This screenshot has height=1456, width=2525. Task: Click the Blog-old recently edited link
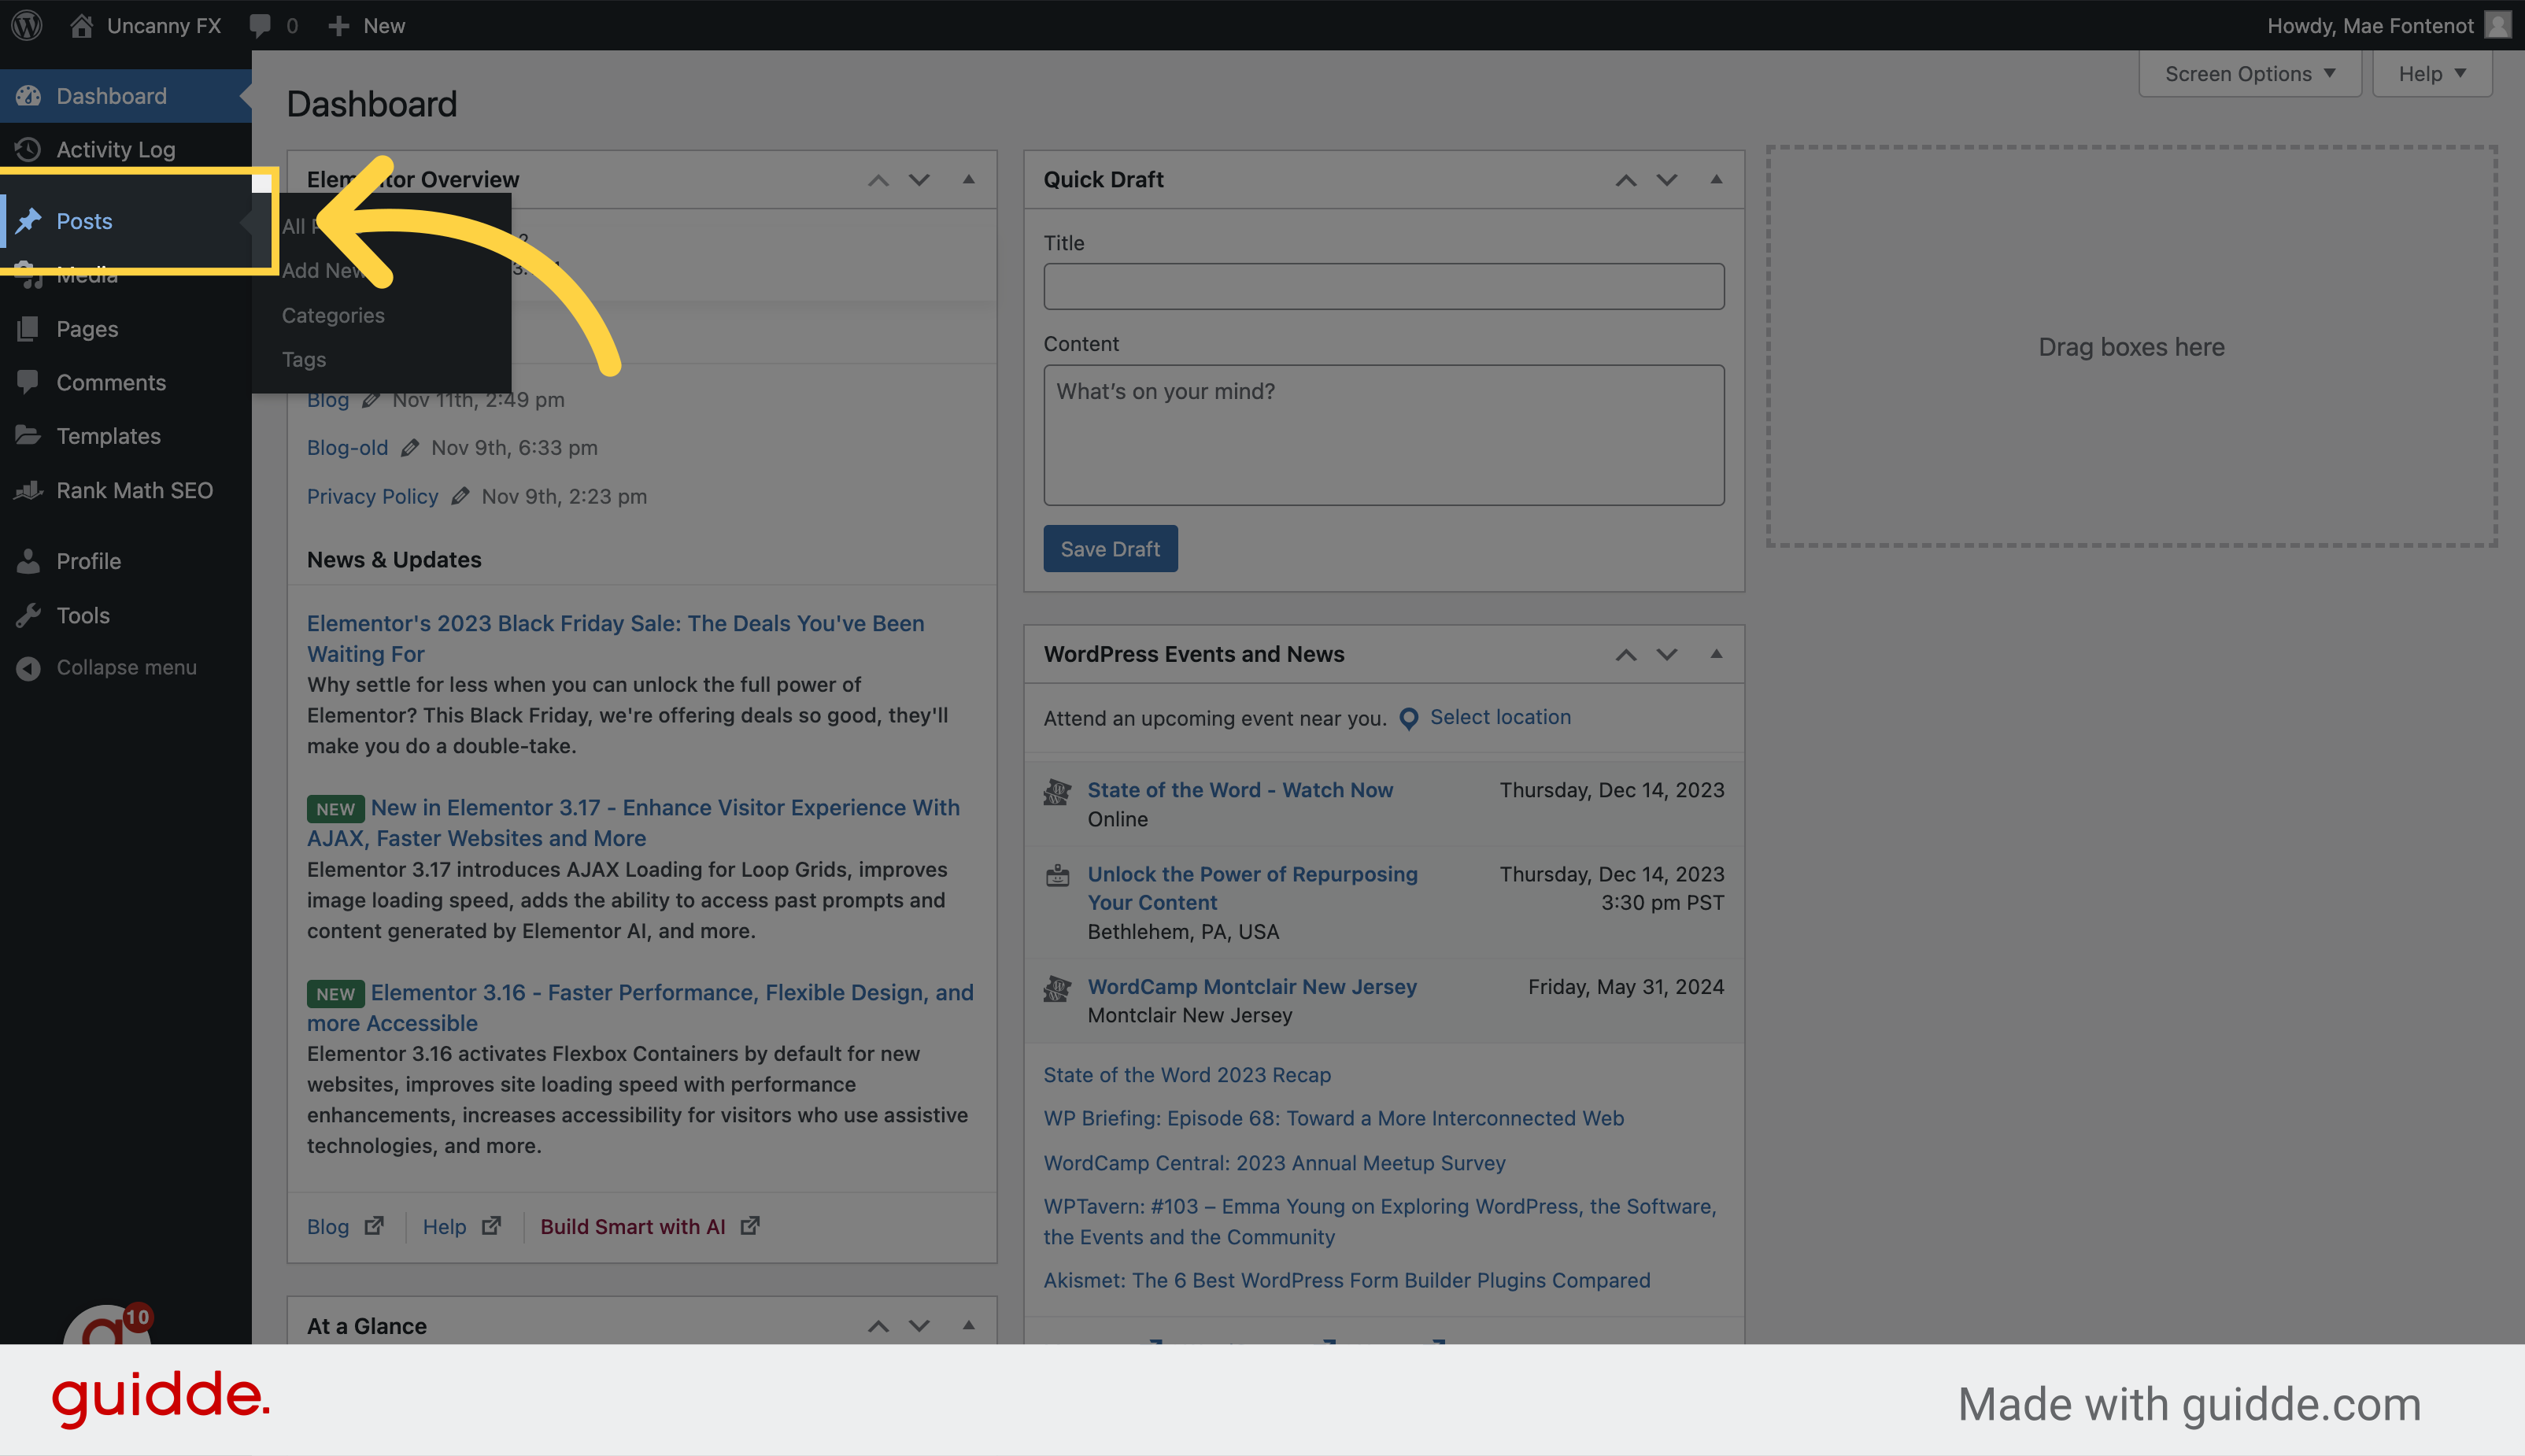(x=347, y=448)
